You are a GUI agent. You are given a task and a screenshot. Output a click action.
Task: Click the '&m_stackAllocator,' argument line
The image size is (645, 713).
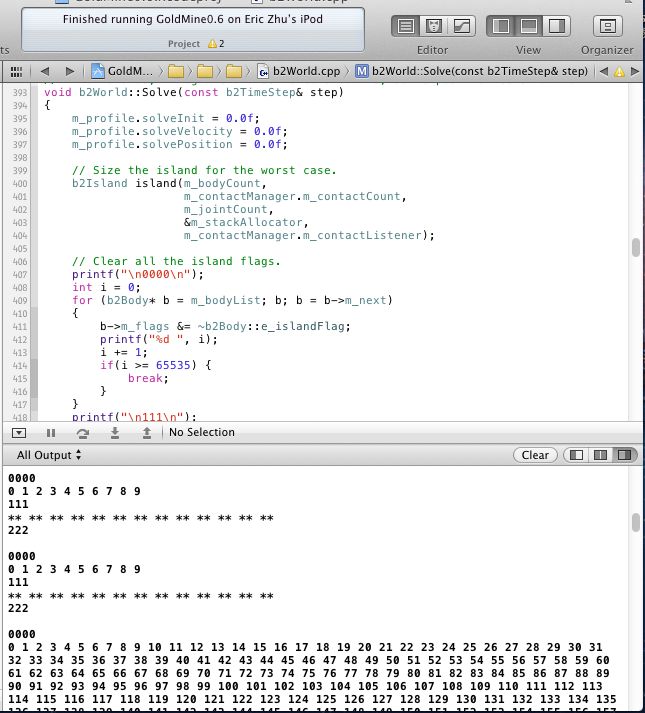tap(246, 223)
